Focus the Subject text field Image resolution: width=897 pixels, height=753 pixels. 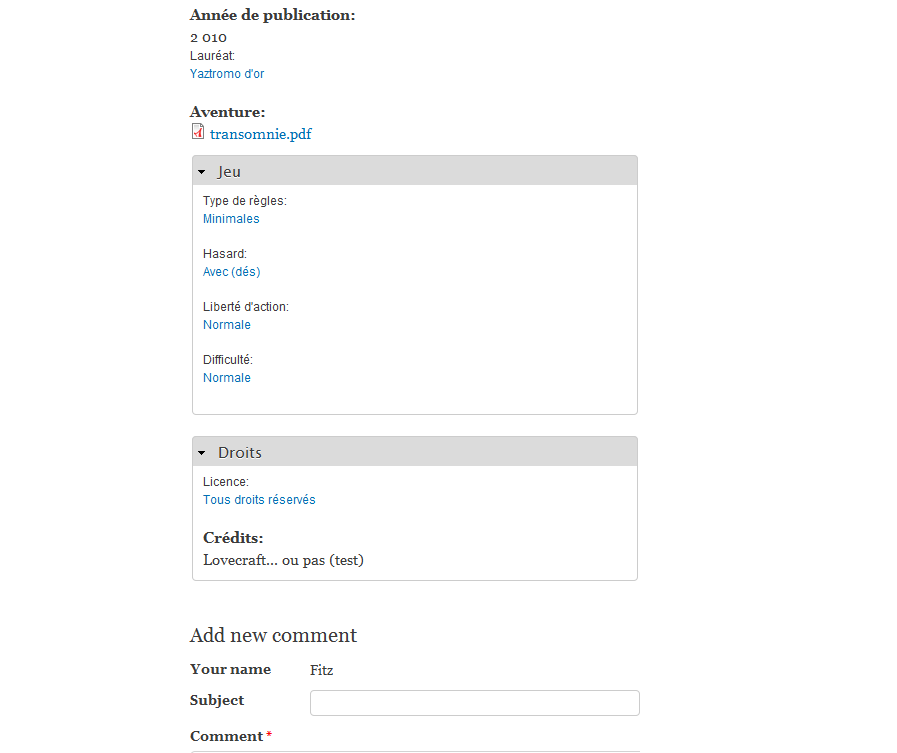tap(474, 703)
